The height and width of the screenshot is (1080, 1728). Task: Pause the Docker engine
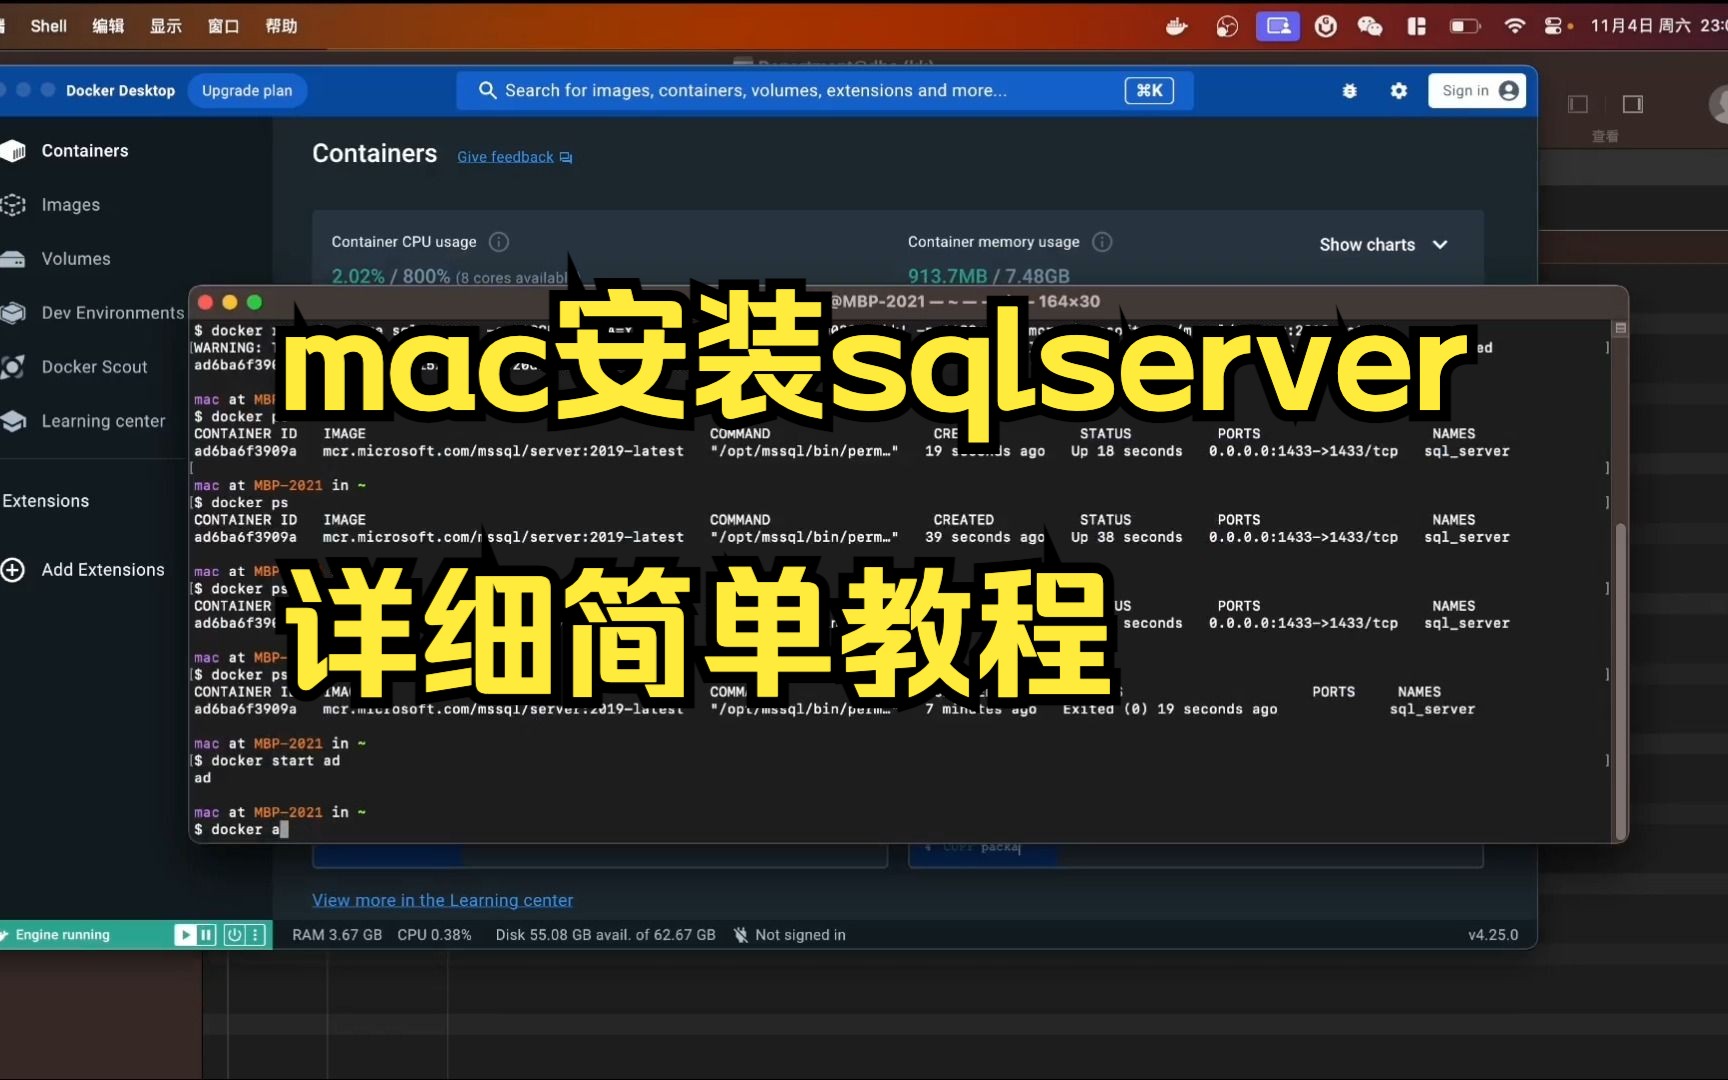[206, 935]
